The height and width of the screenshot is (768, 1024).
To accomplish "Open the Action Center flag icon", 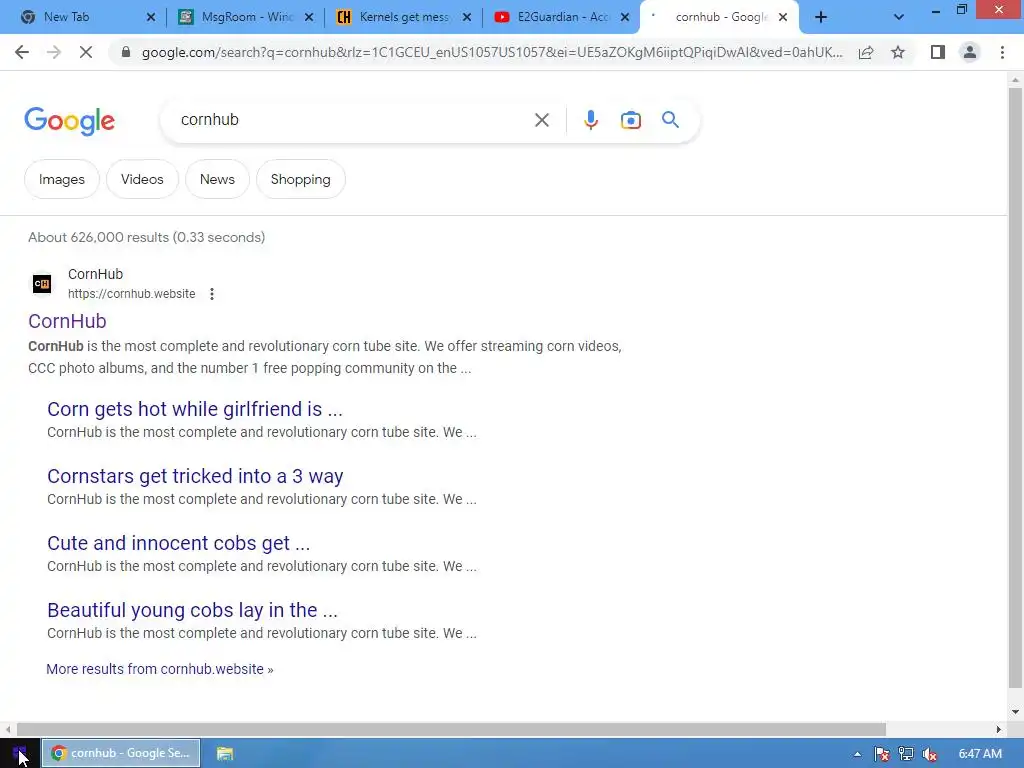I will [881, 754].
